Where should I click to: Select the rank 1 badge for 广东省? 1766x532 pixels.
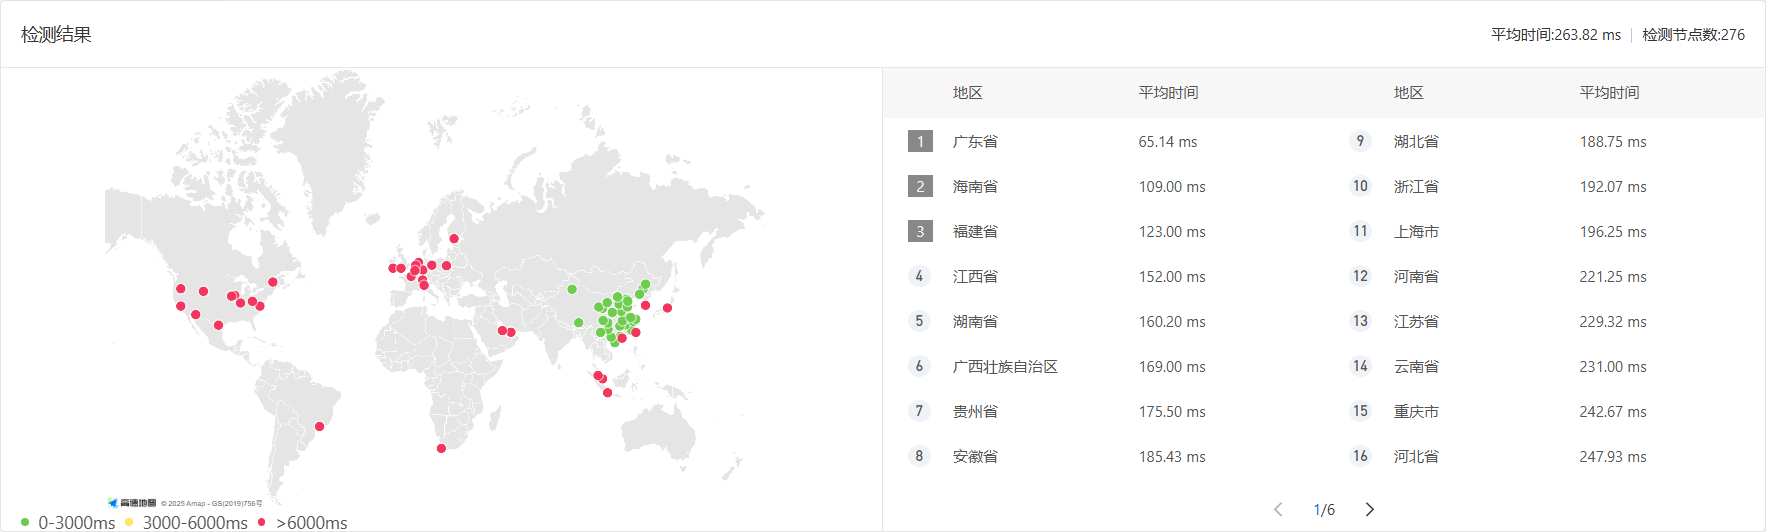(920, 141)
